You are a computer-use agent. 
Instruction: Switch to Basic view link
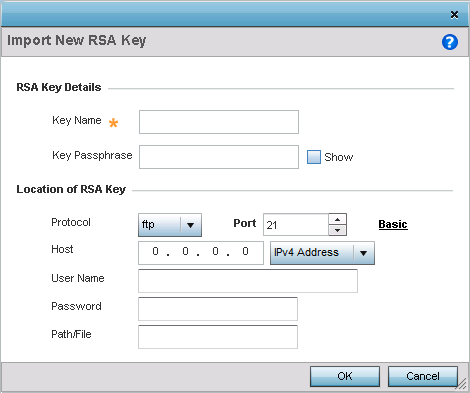coord(393,224)
